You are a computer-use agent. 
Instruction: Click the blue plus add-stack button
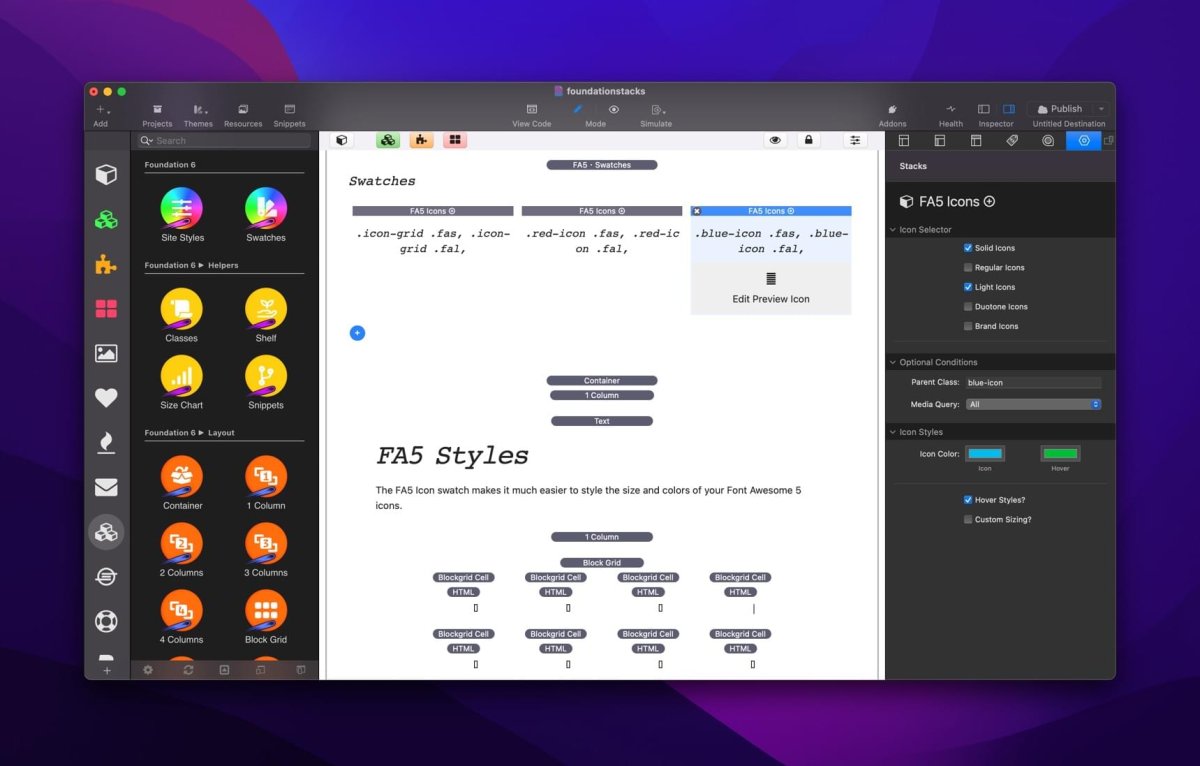click(357, 333)
